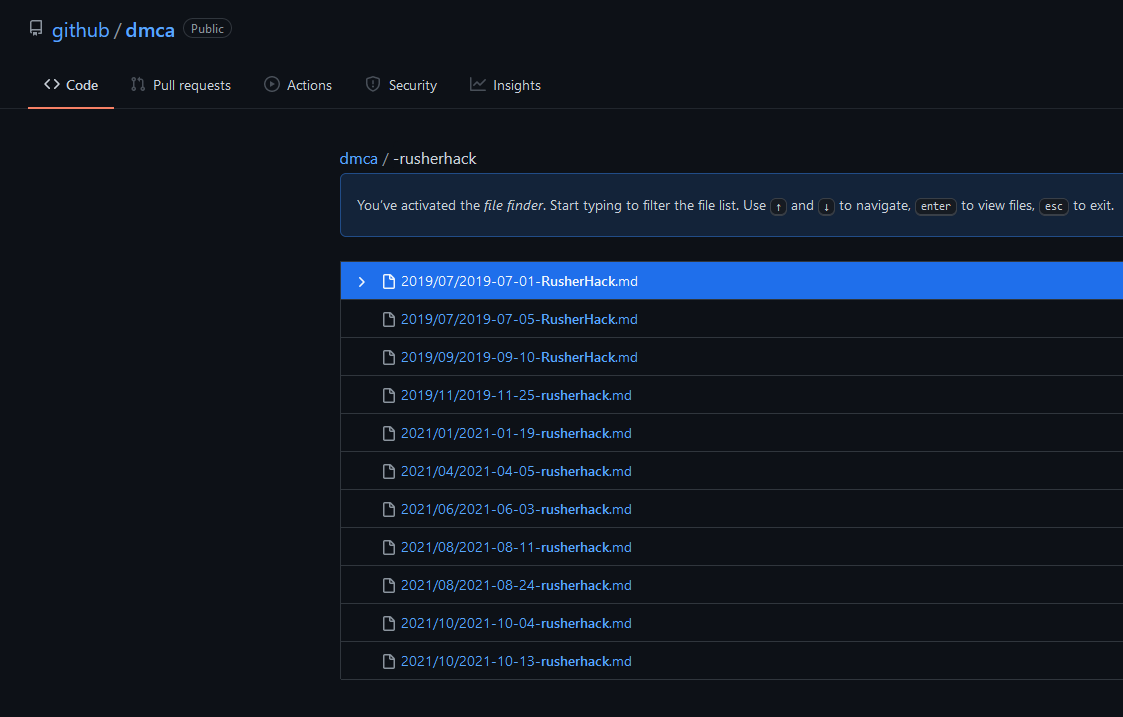Open file 2021/08/2021-08-11-rusherhack.md
The height and width of the screenshot is (717, 1123).
pyautogui.click(x=516, y=547)
